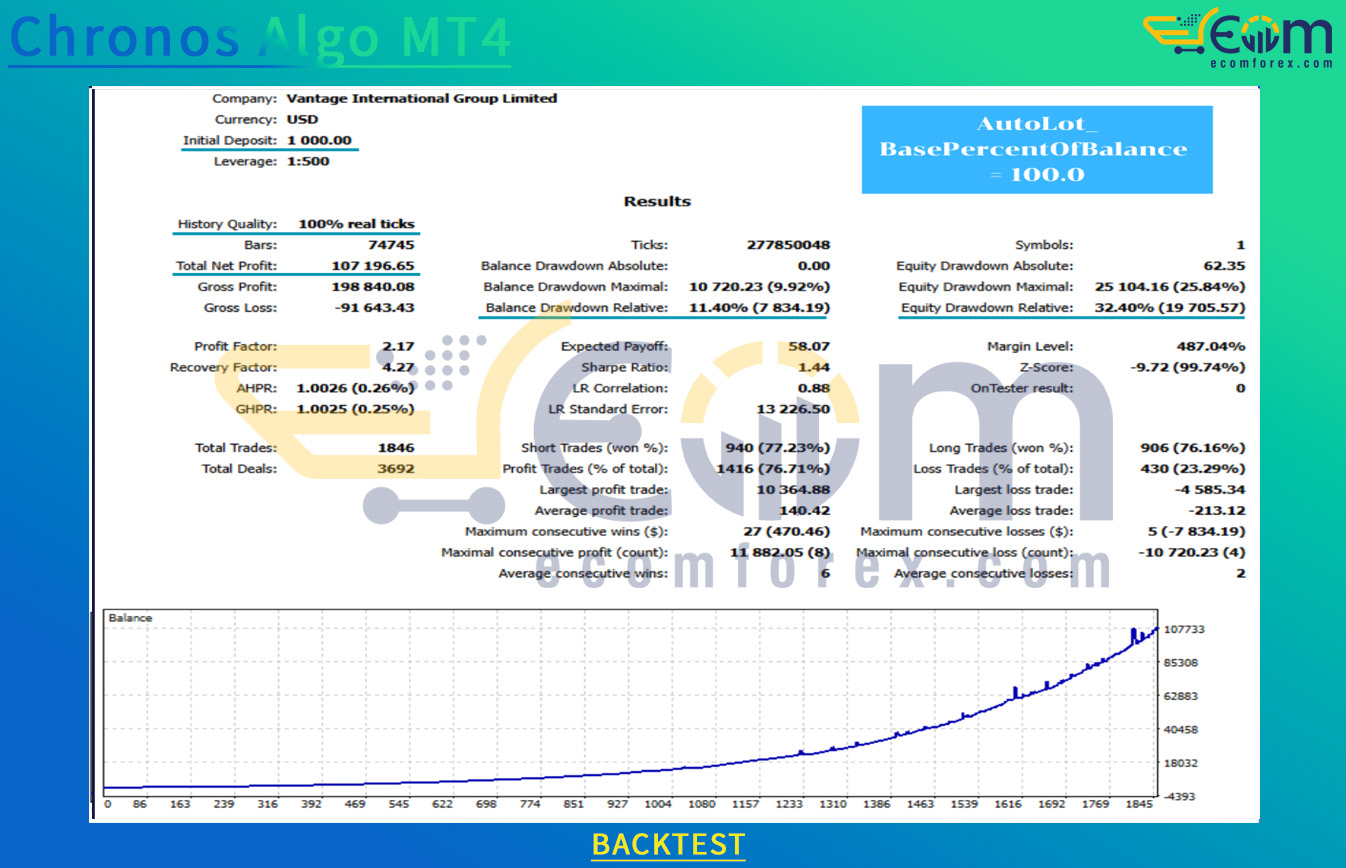Click the Ticks value 277850048
Viewport: 1346px width, 868px height.
pos(788,245)
